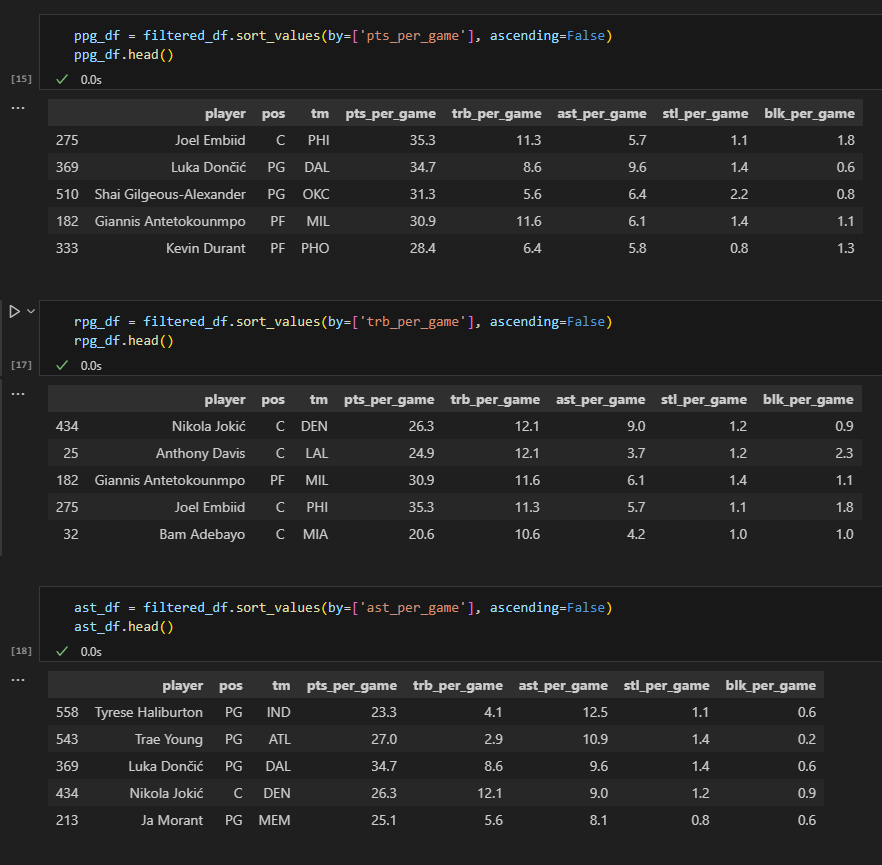The width and height of the screenshot is (882, 865).
Task: Click green success checkmark of cell 15
Action: pyautogui.click(x=62, y=79)
